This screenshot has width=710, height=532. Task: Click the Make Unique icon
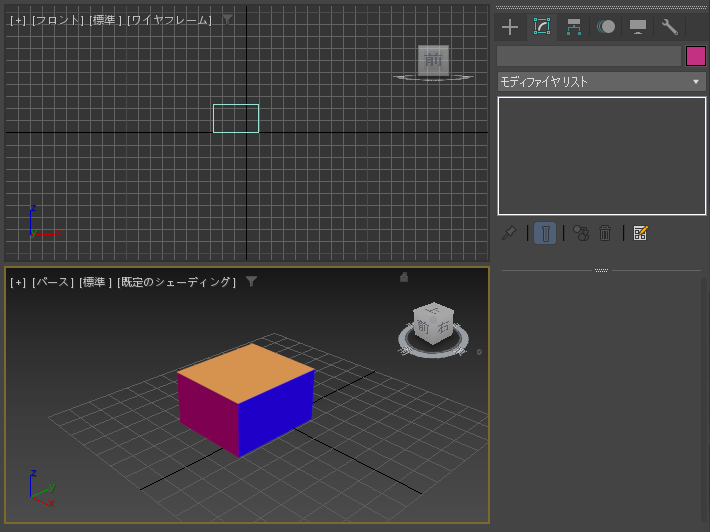(x=581, y=233)
